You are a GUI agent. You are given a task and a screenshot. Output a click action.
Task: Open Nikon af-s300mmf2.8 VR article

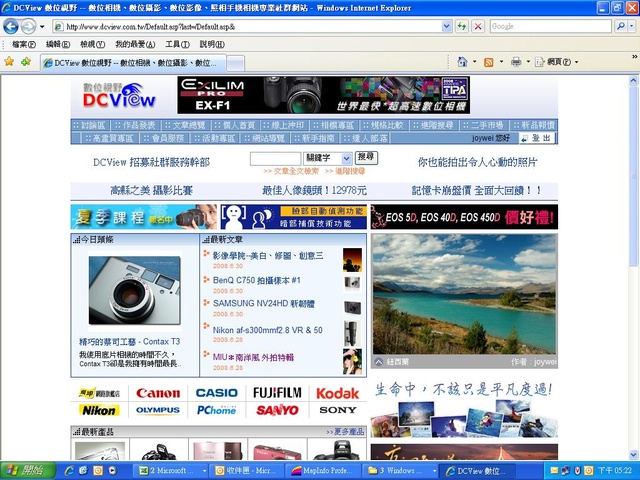267,330
